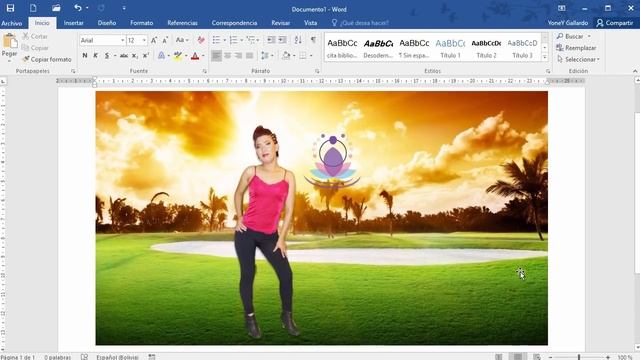Create a new blank document from the quick access toolbar
The height and width of the screenshot is (360, 640).
(33, 8)
